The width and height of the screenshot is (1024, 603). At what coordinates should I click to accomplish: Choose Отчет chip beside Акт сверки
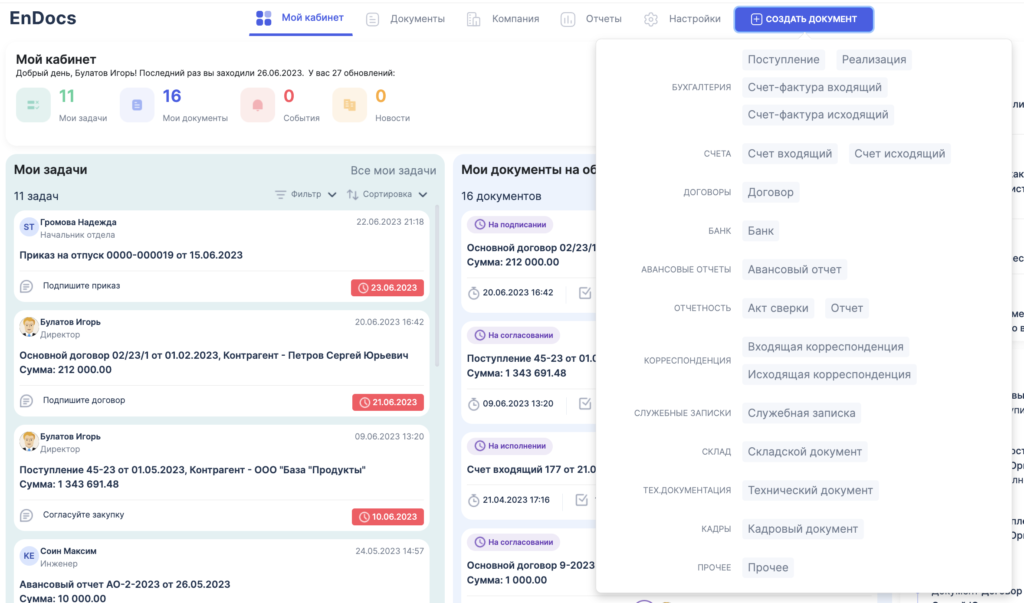846,308
